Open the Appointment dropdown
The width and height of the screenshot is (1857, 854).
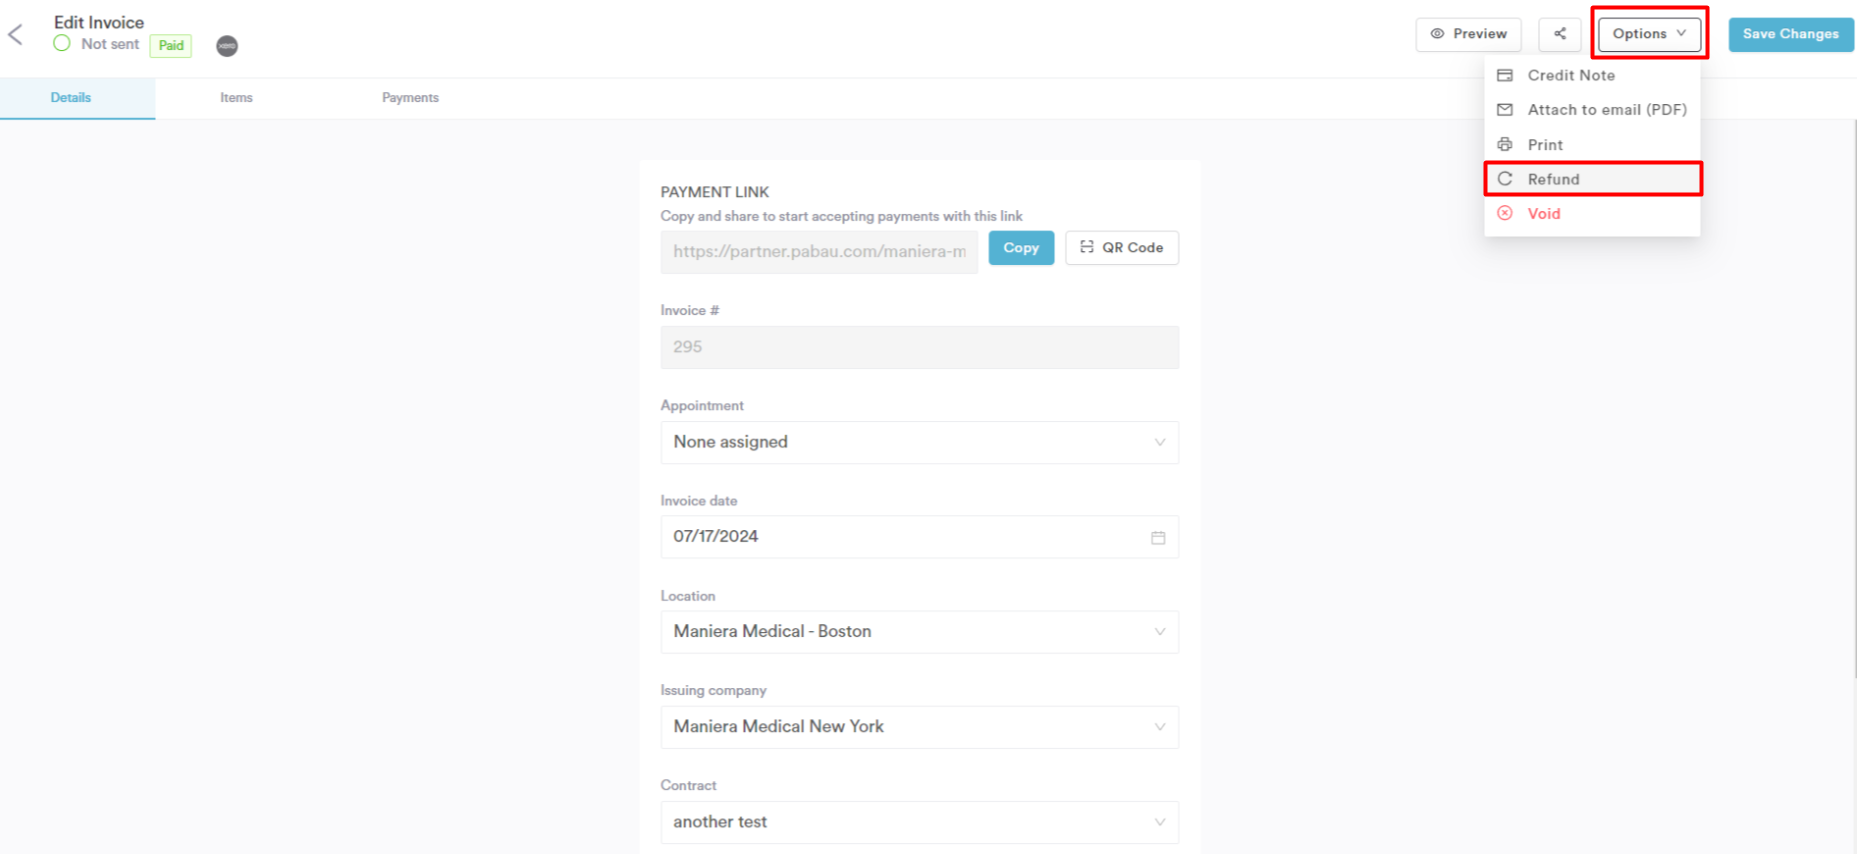tap(919, 442)
